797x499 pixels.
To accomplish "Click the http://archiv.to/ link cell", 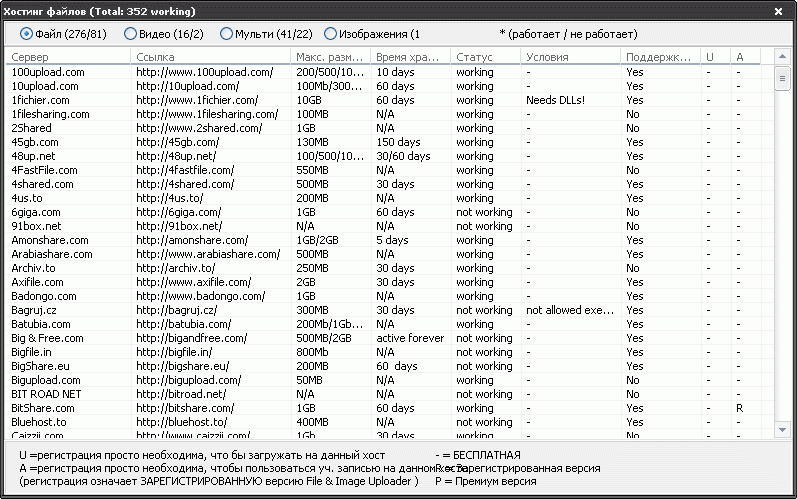I will (x=175, y=268).
